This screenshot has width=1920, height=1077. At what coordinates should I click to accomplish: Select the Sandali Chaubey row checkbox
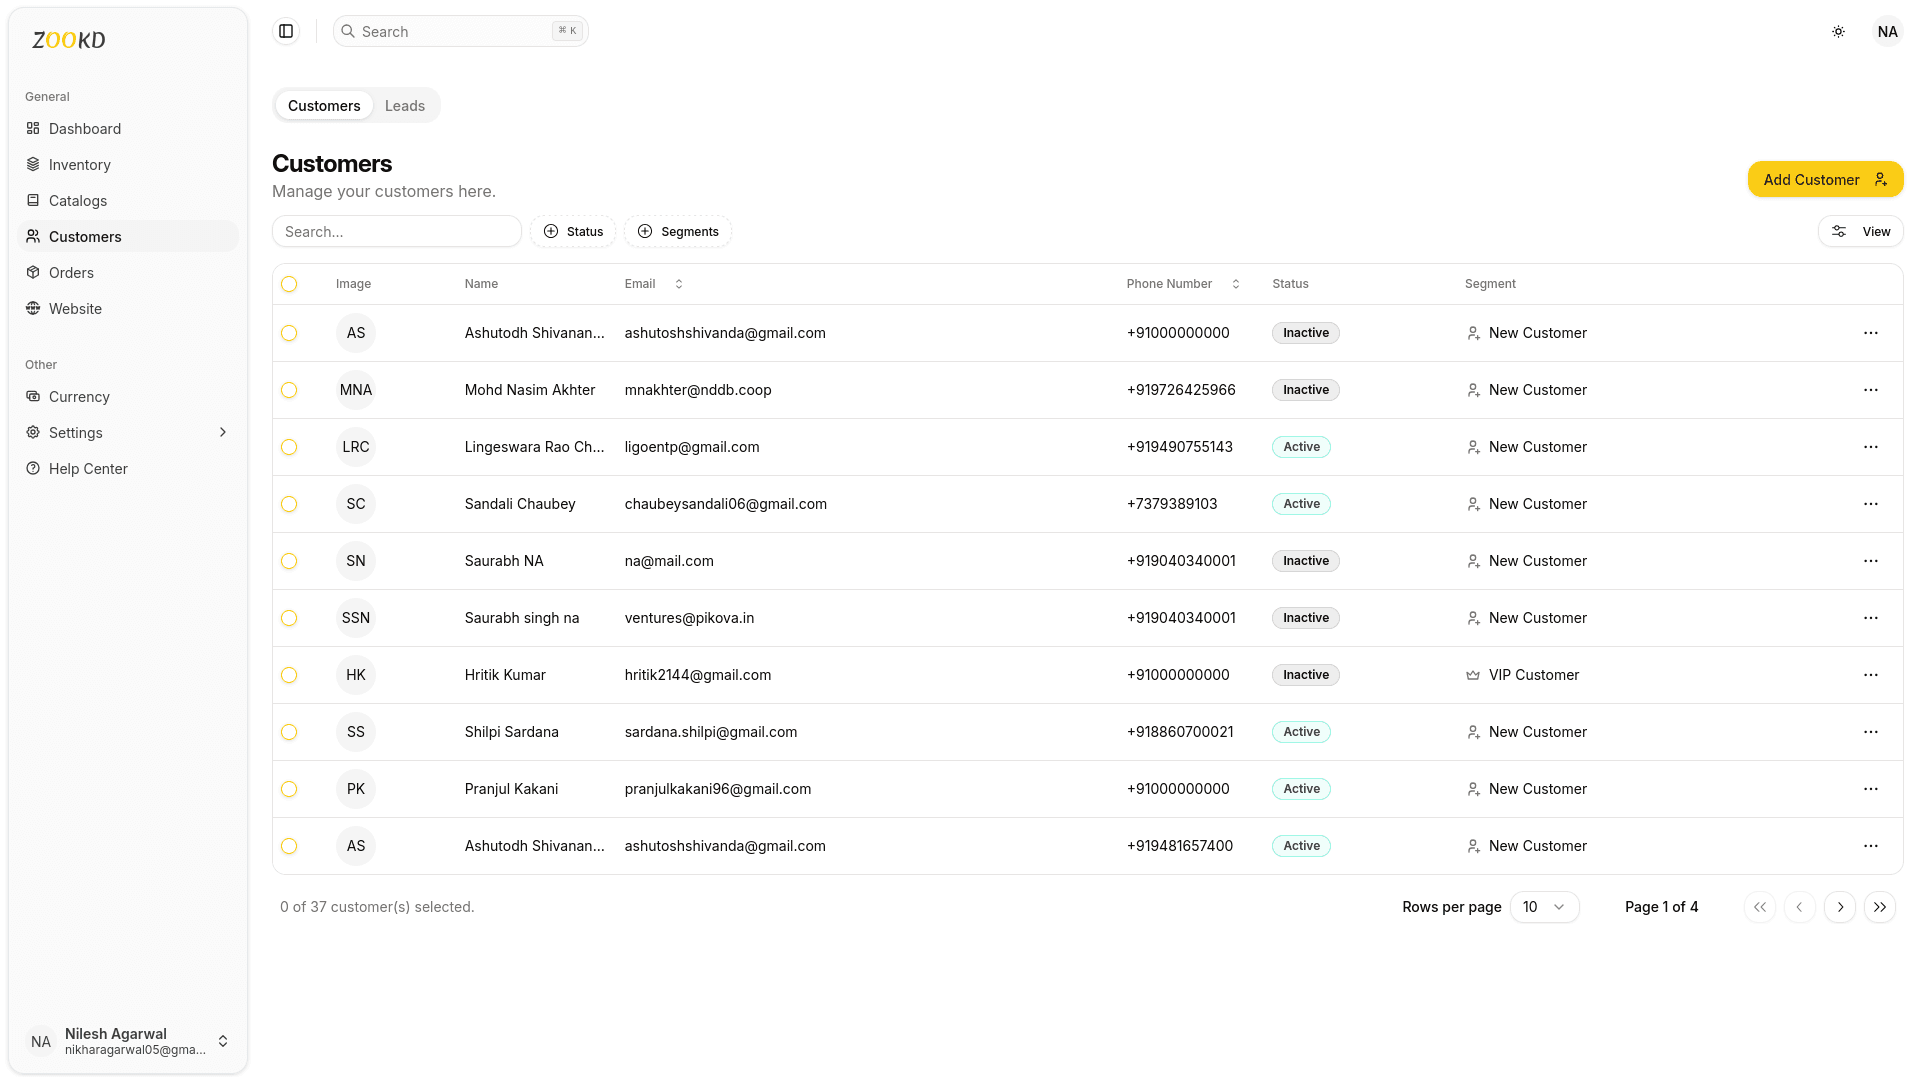(289, 504)
